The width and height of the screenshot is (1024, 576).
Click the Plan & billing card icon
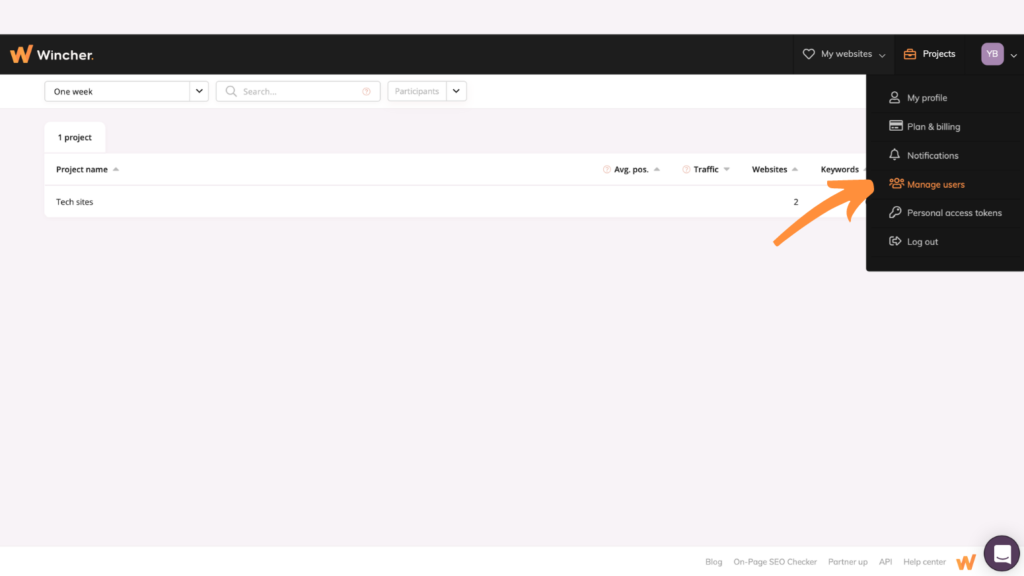[895, 126]
